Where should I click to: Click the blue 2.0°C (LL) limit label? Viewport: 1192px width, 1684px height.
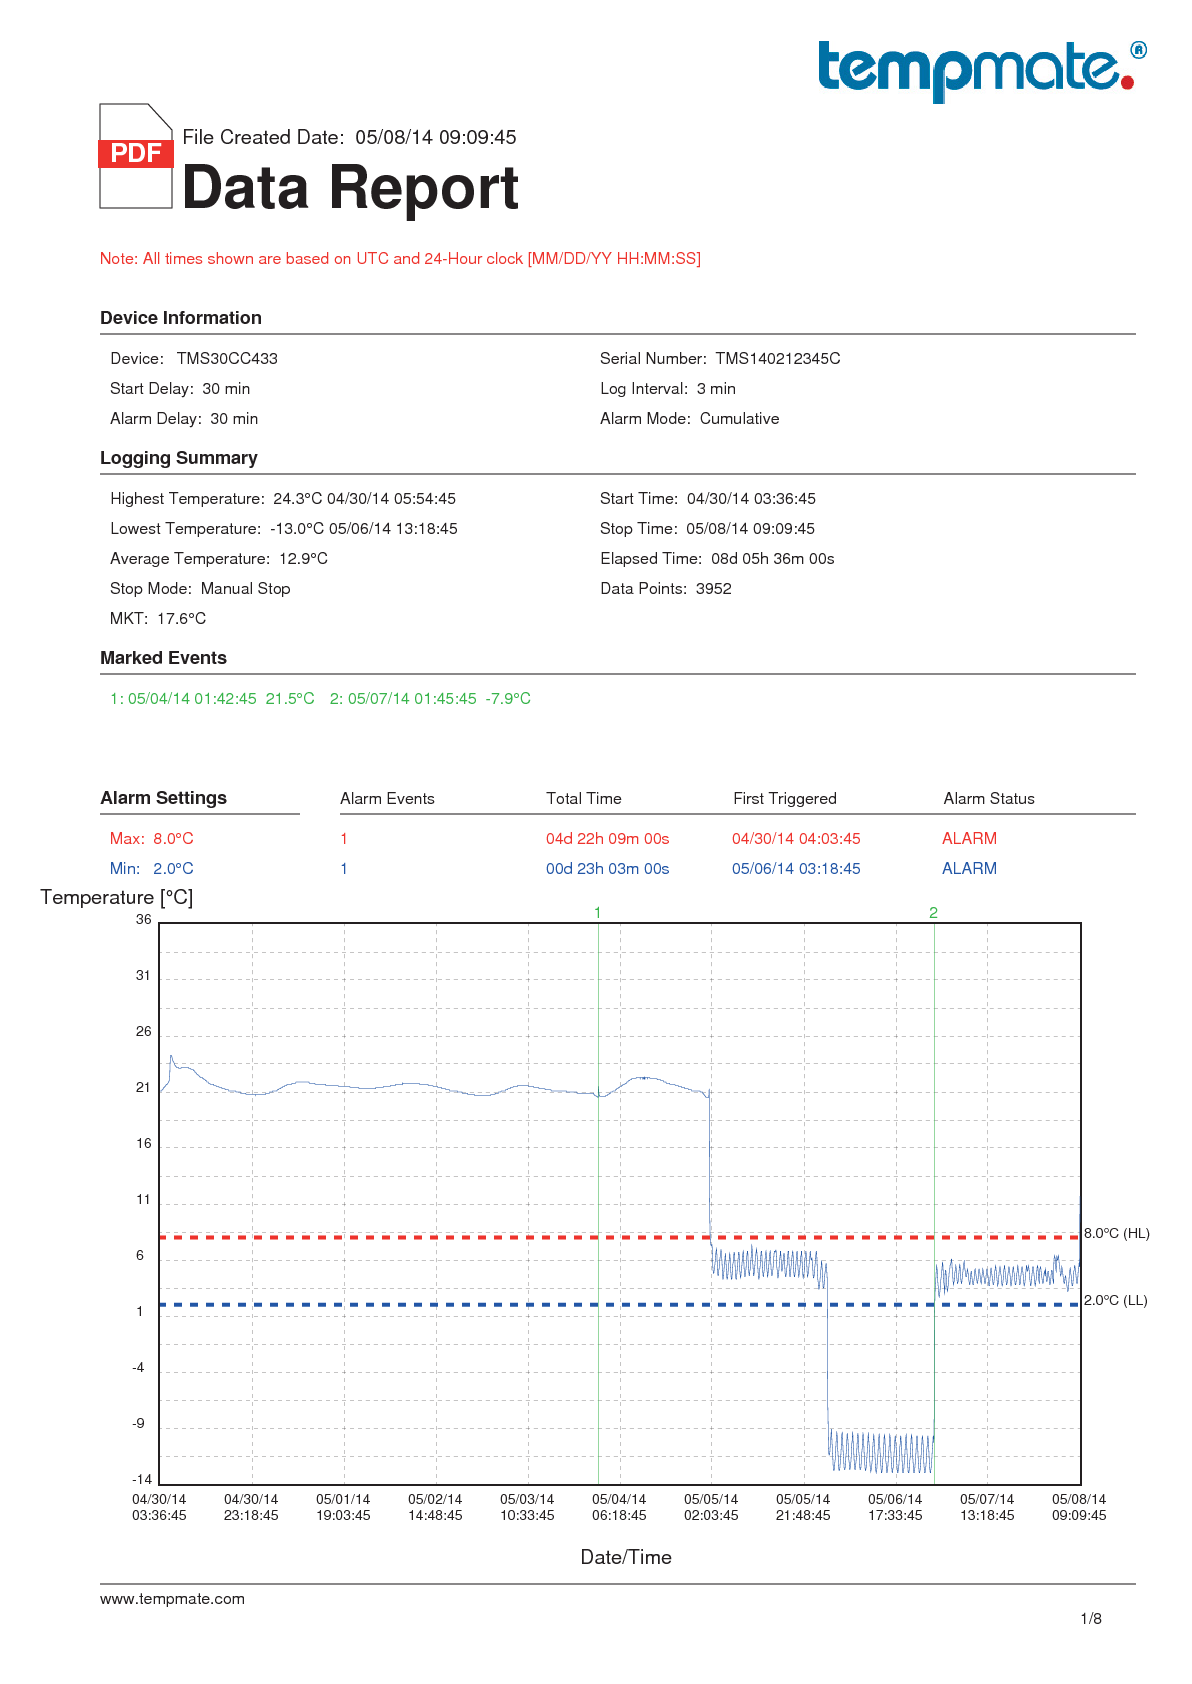[1115, 1300]
